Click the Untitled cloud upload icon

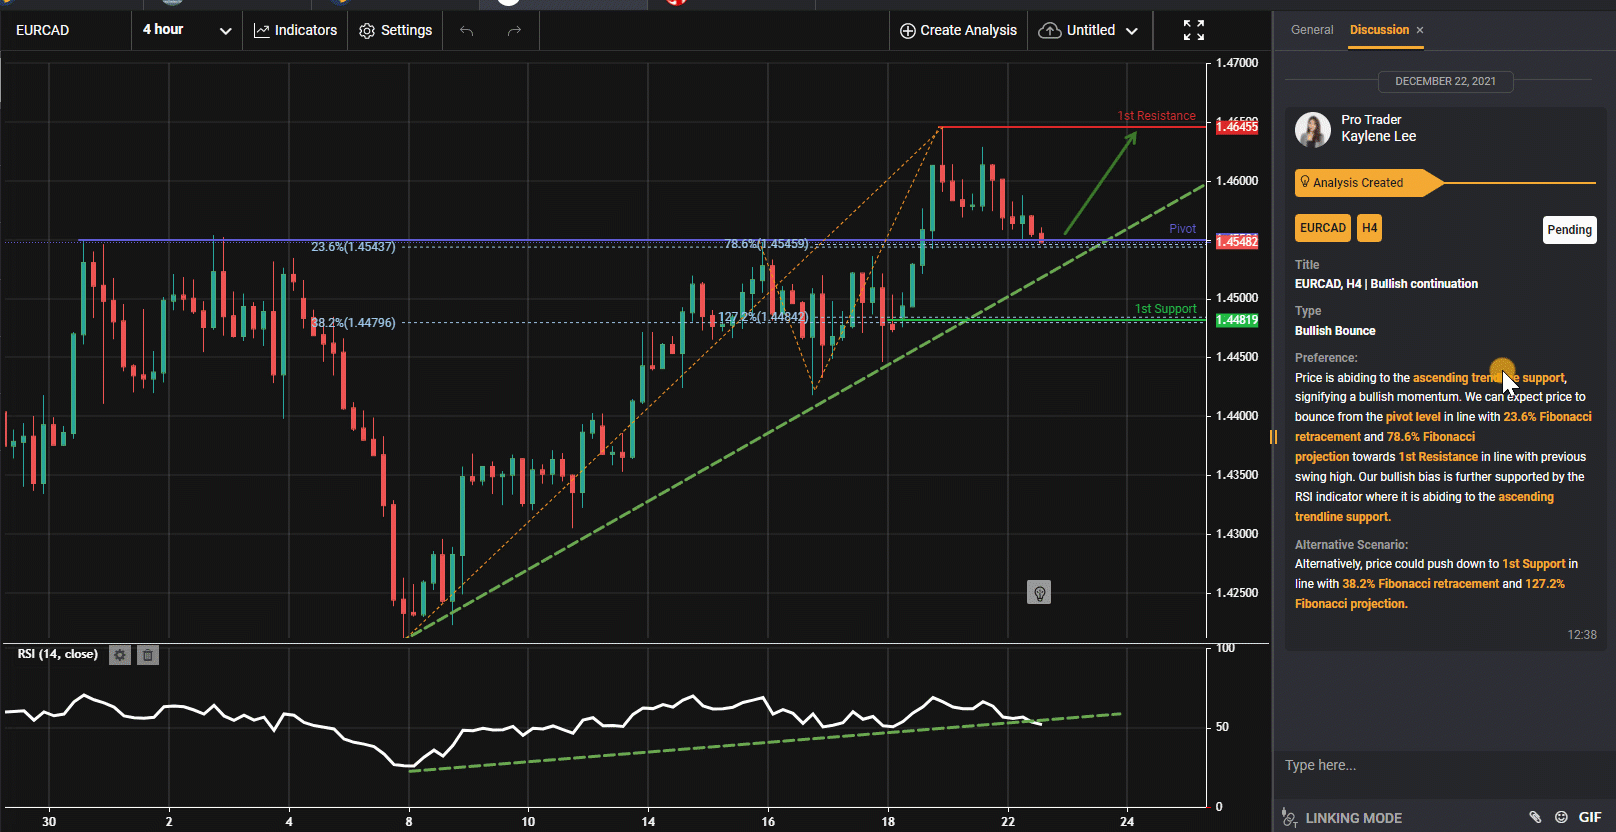coord(1050,31)
